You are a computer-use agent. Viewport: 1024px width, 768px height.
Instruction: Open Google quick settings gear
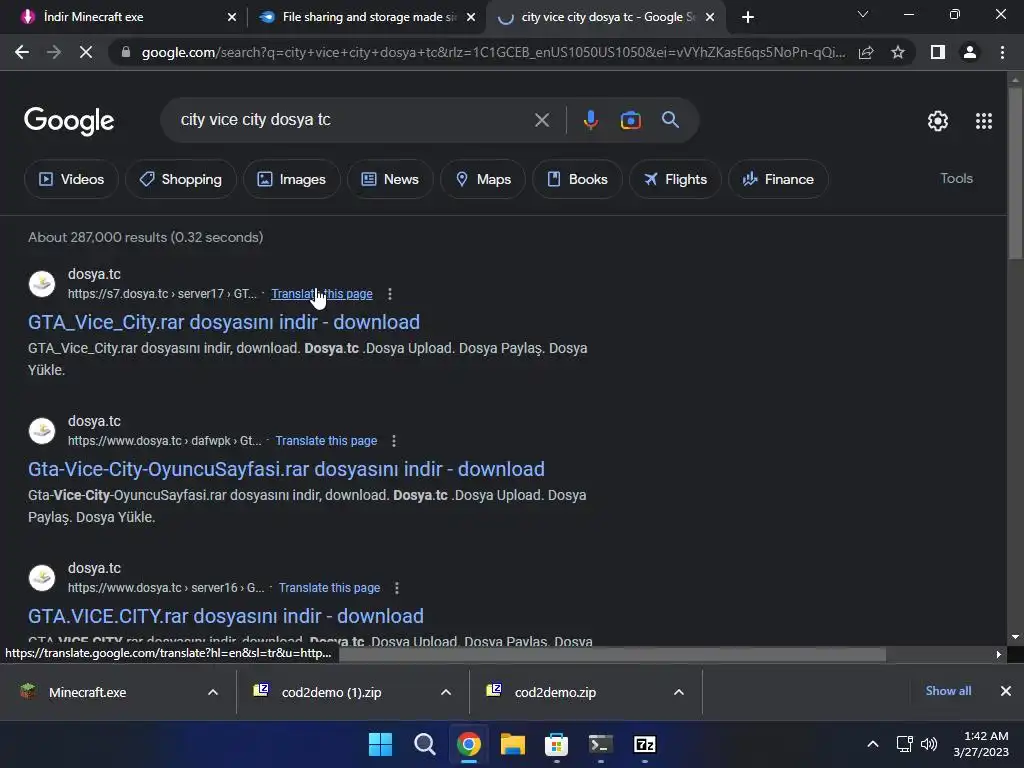point(938,121)
